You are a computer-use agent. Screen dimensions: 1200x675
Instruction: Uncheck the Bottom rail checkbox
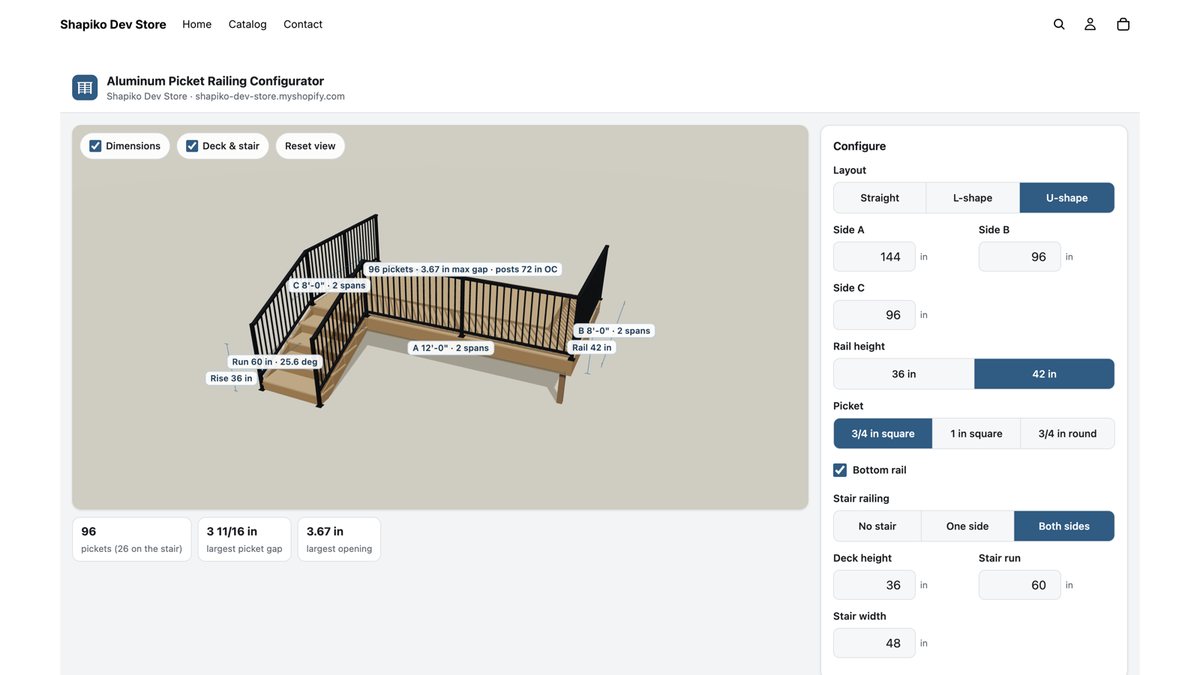point(840,470)
